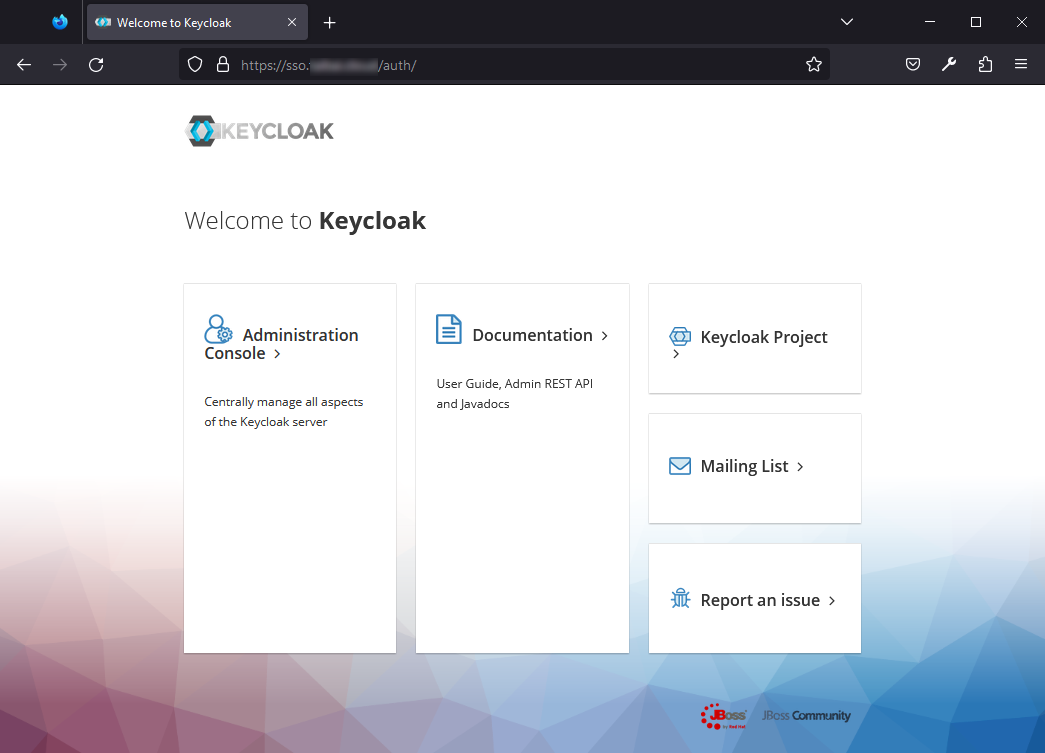1045x753 pixels.
Task: Click the JBoss Community footer link
Action: click(805, 716)
